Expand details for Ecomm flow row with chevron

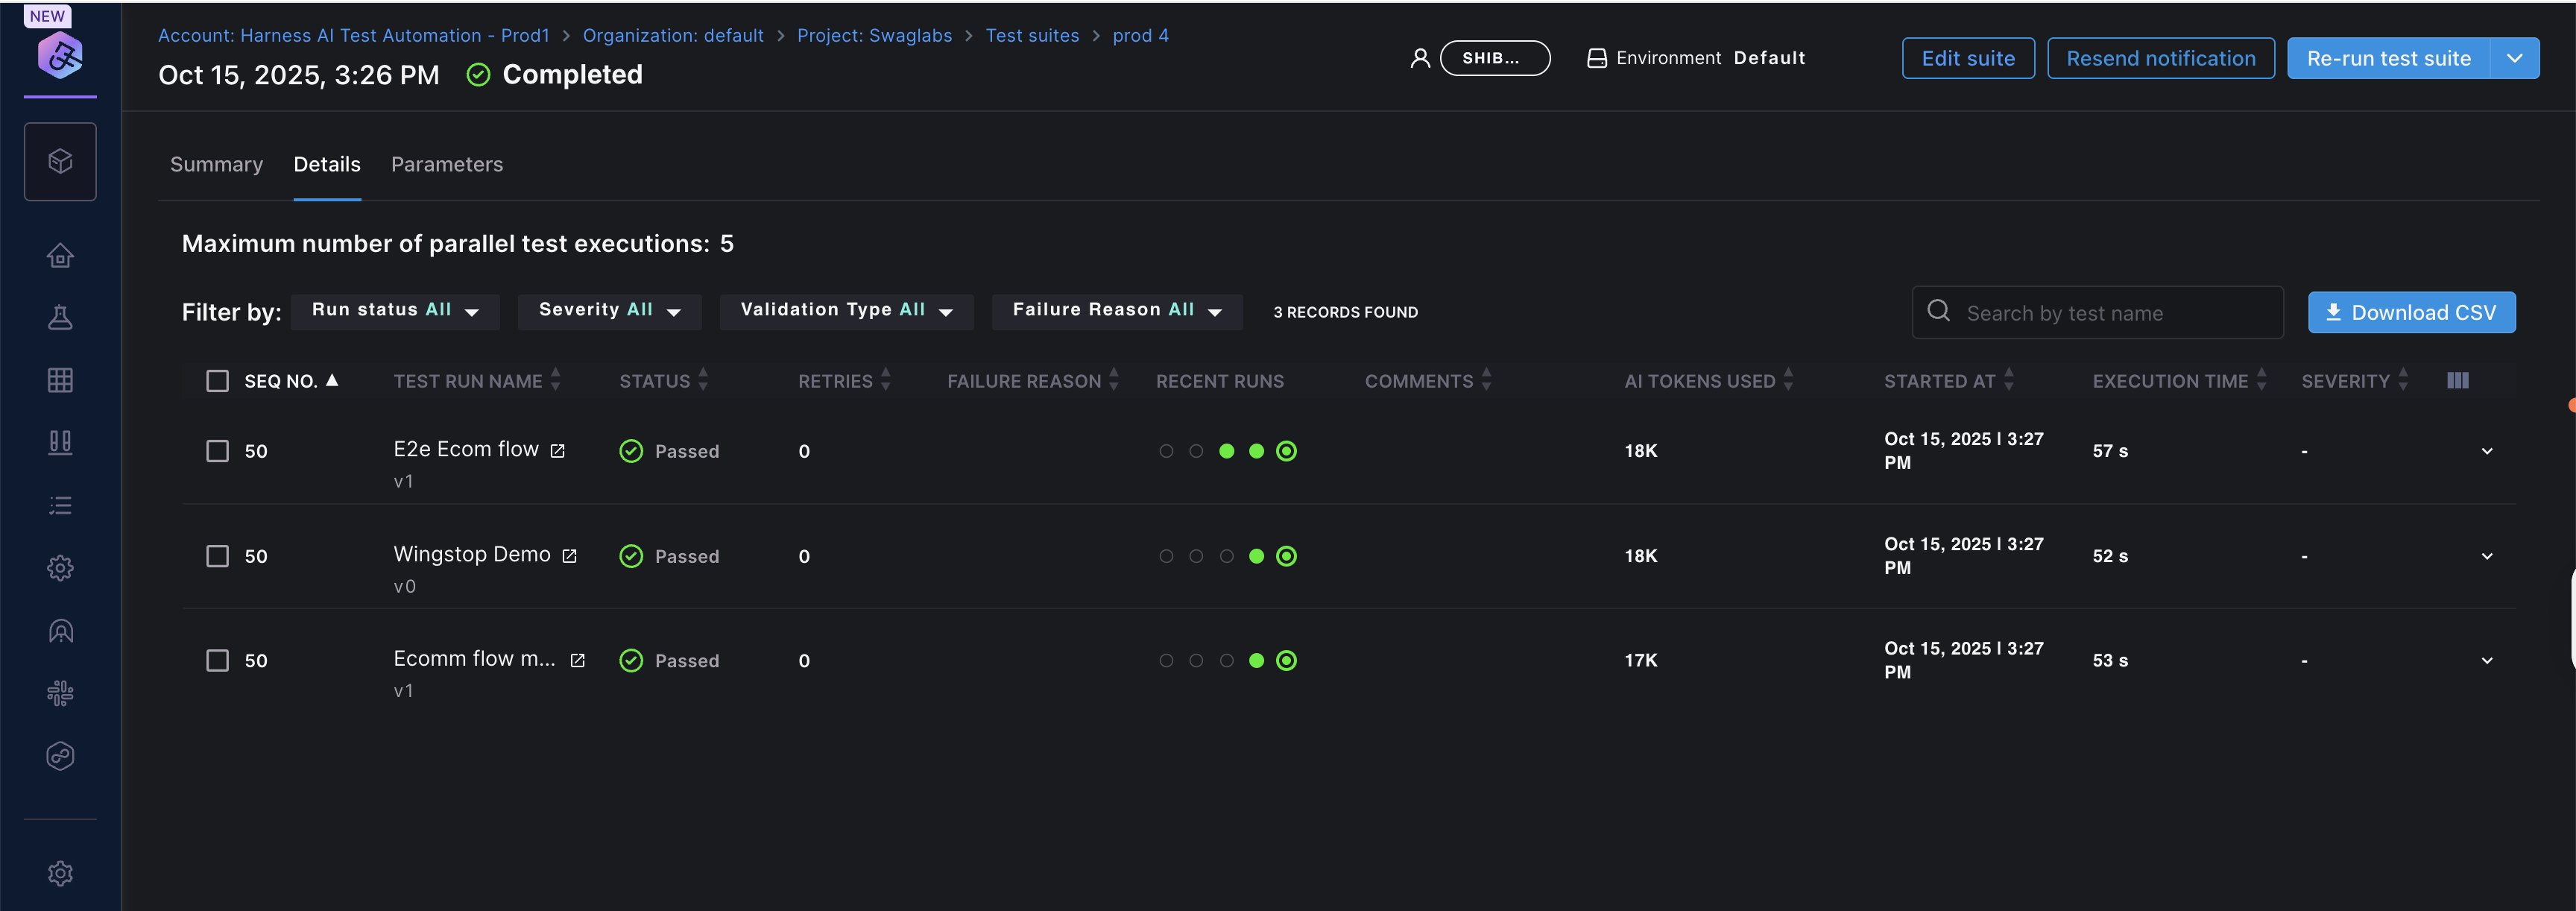pyautogui.click(x=2488, y=660)
